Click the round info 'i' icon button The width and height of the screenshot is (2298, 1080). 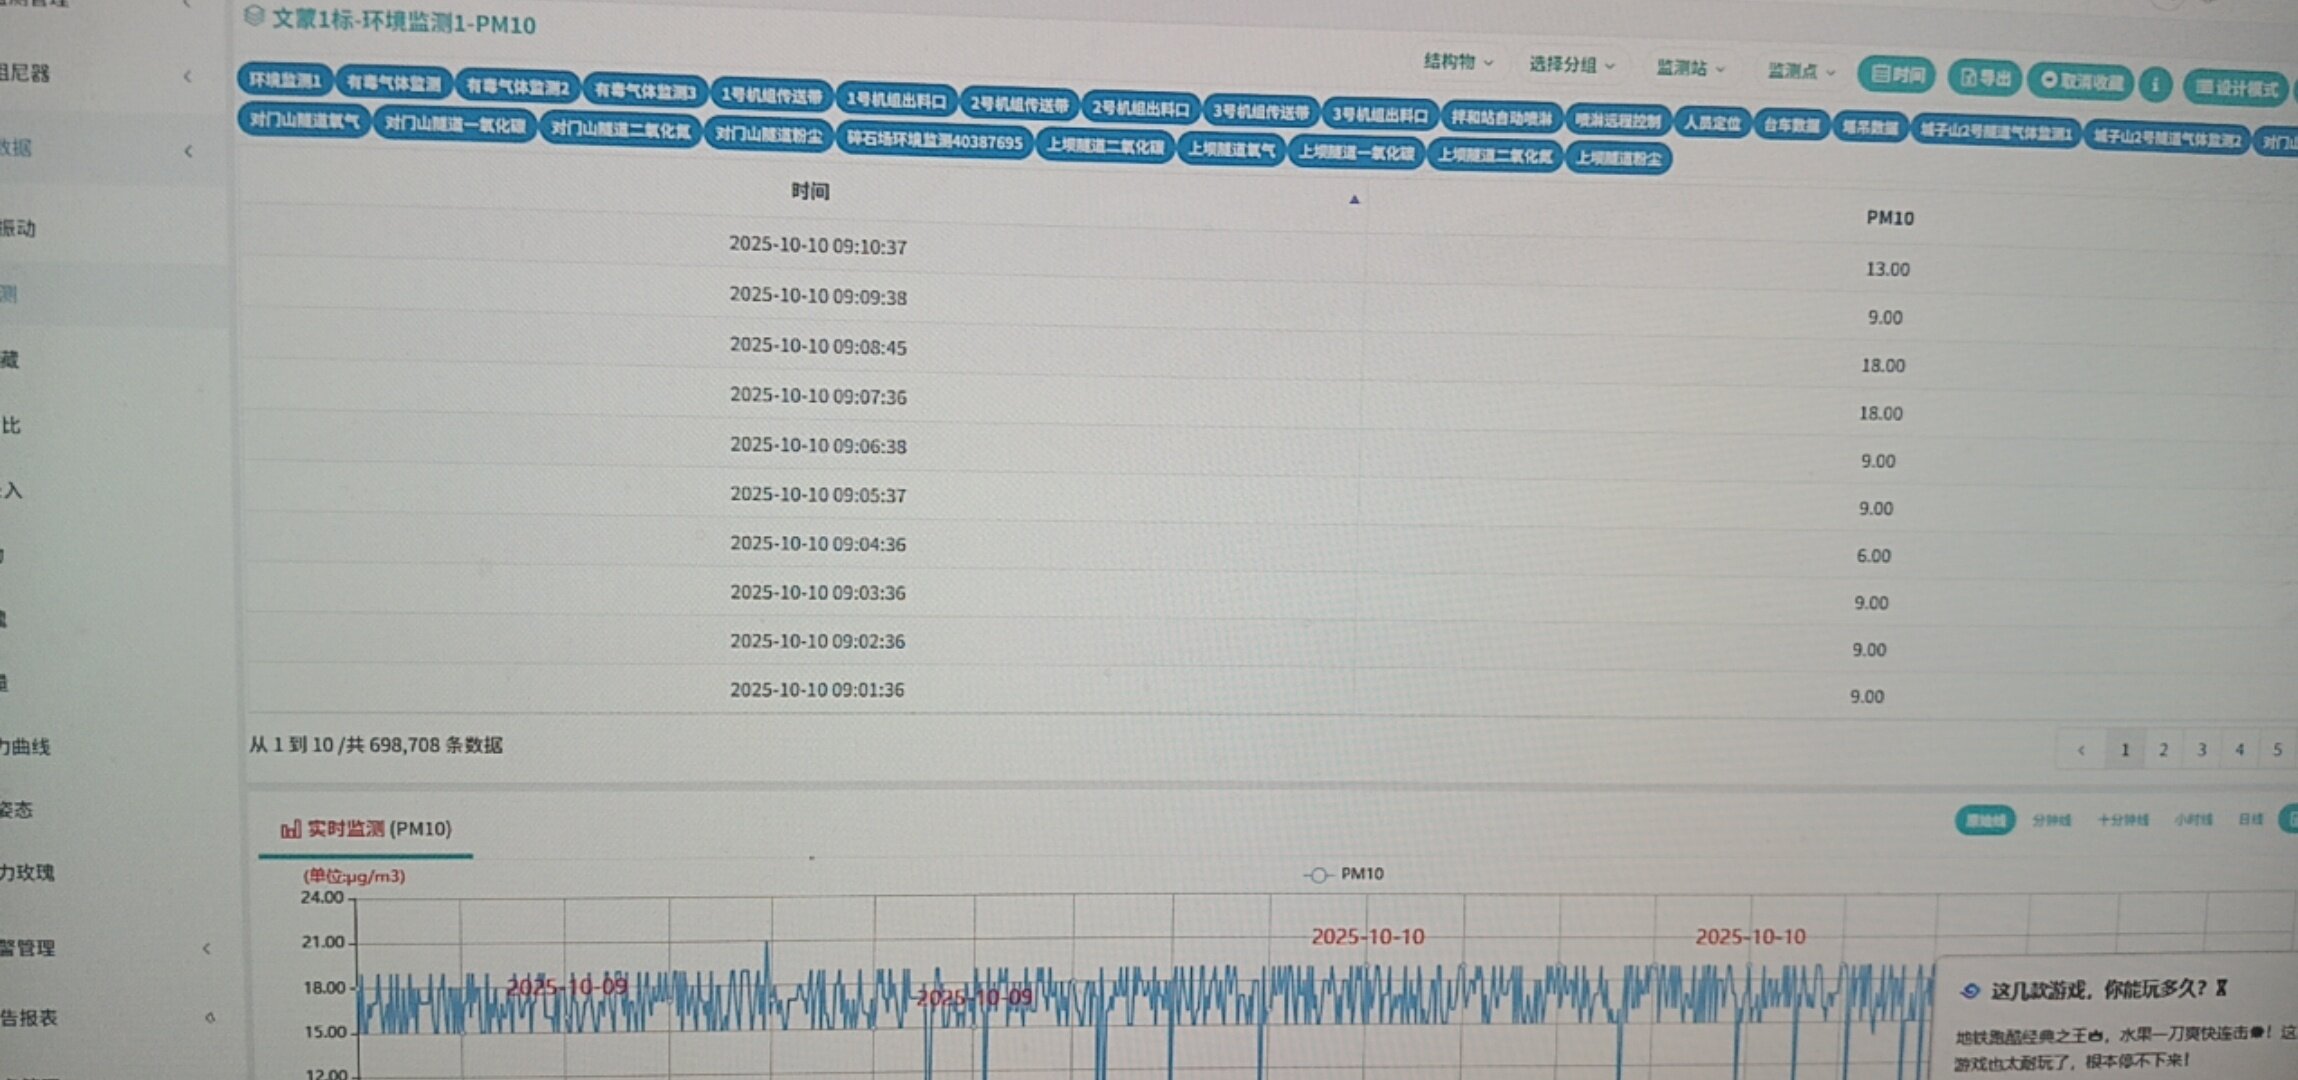click(x=2155, y=84)
